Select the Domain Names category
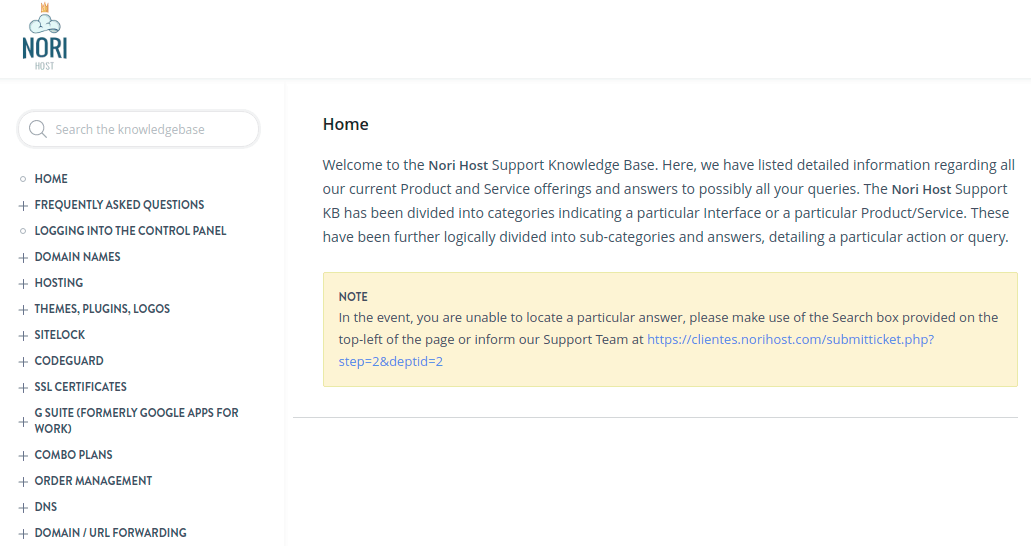 click(x=78, y=257)
